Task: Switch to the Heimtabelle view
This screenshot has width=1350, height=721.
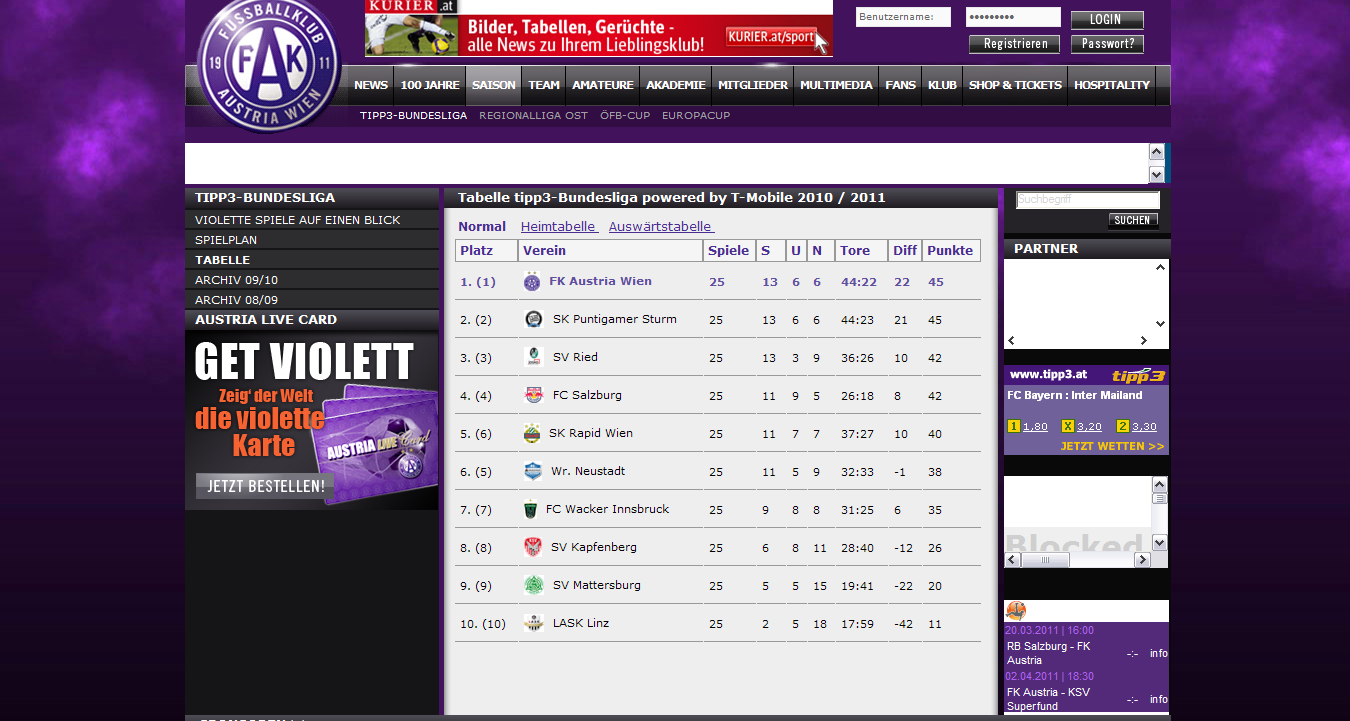Action: 559,227
